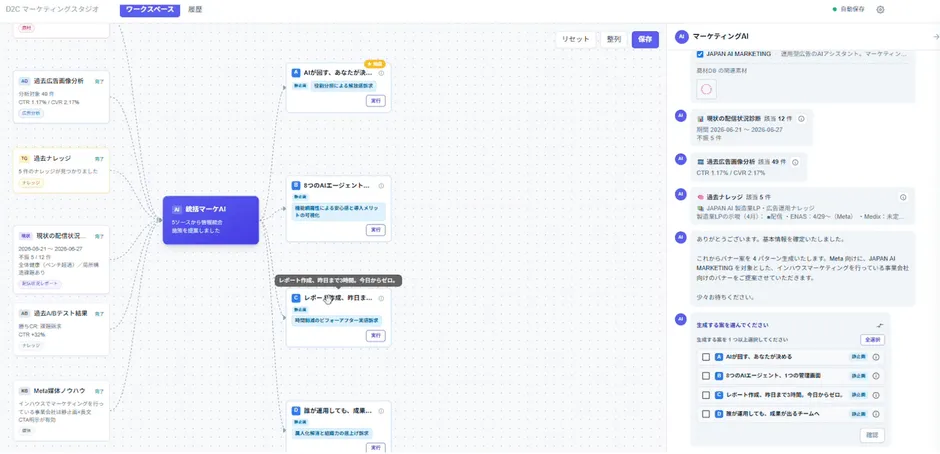The height and width of the screenshot is (454, 940).
Task: Collapse chat panel with arrow beside マーケティングAI
Action: [936, 37]
